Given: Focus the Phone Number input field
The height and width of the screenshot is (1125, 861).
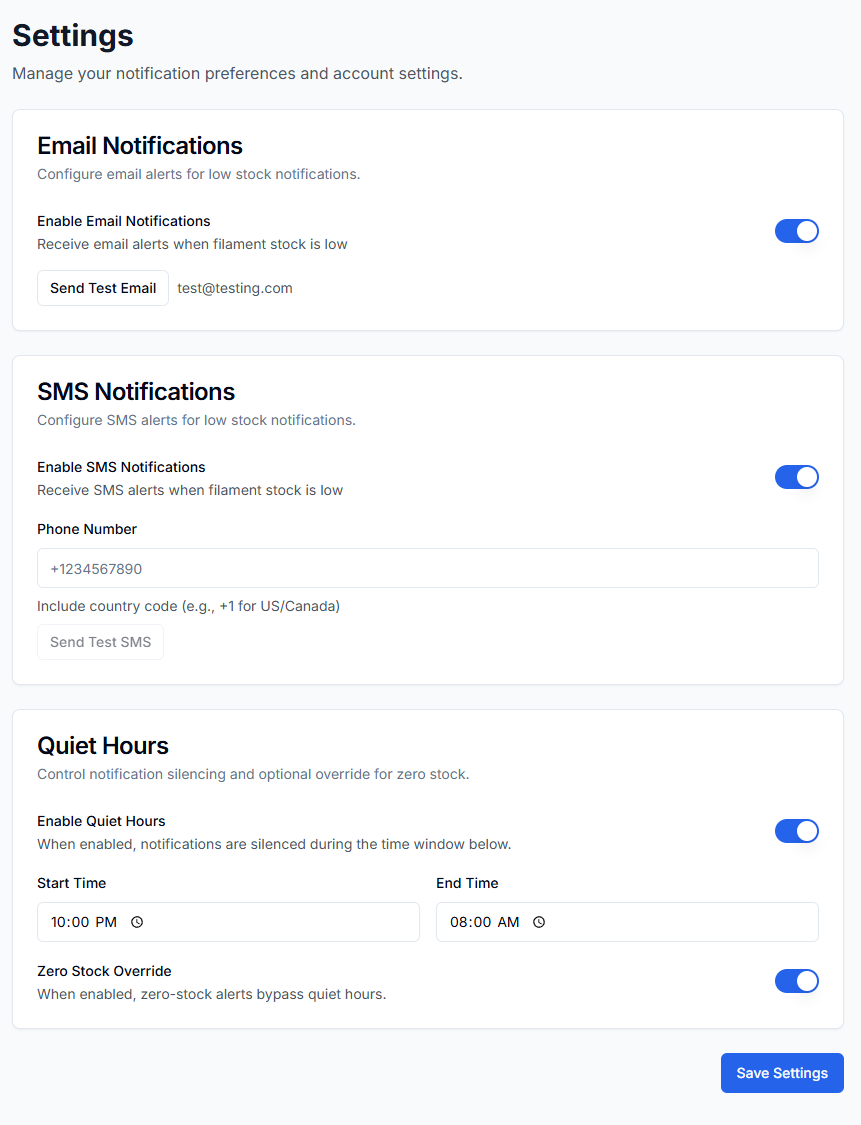Looking at the screenshot, I should 427,568.
